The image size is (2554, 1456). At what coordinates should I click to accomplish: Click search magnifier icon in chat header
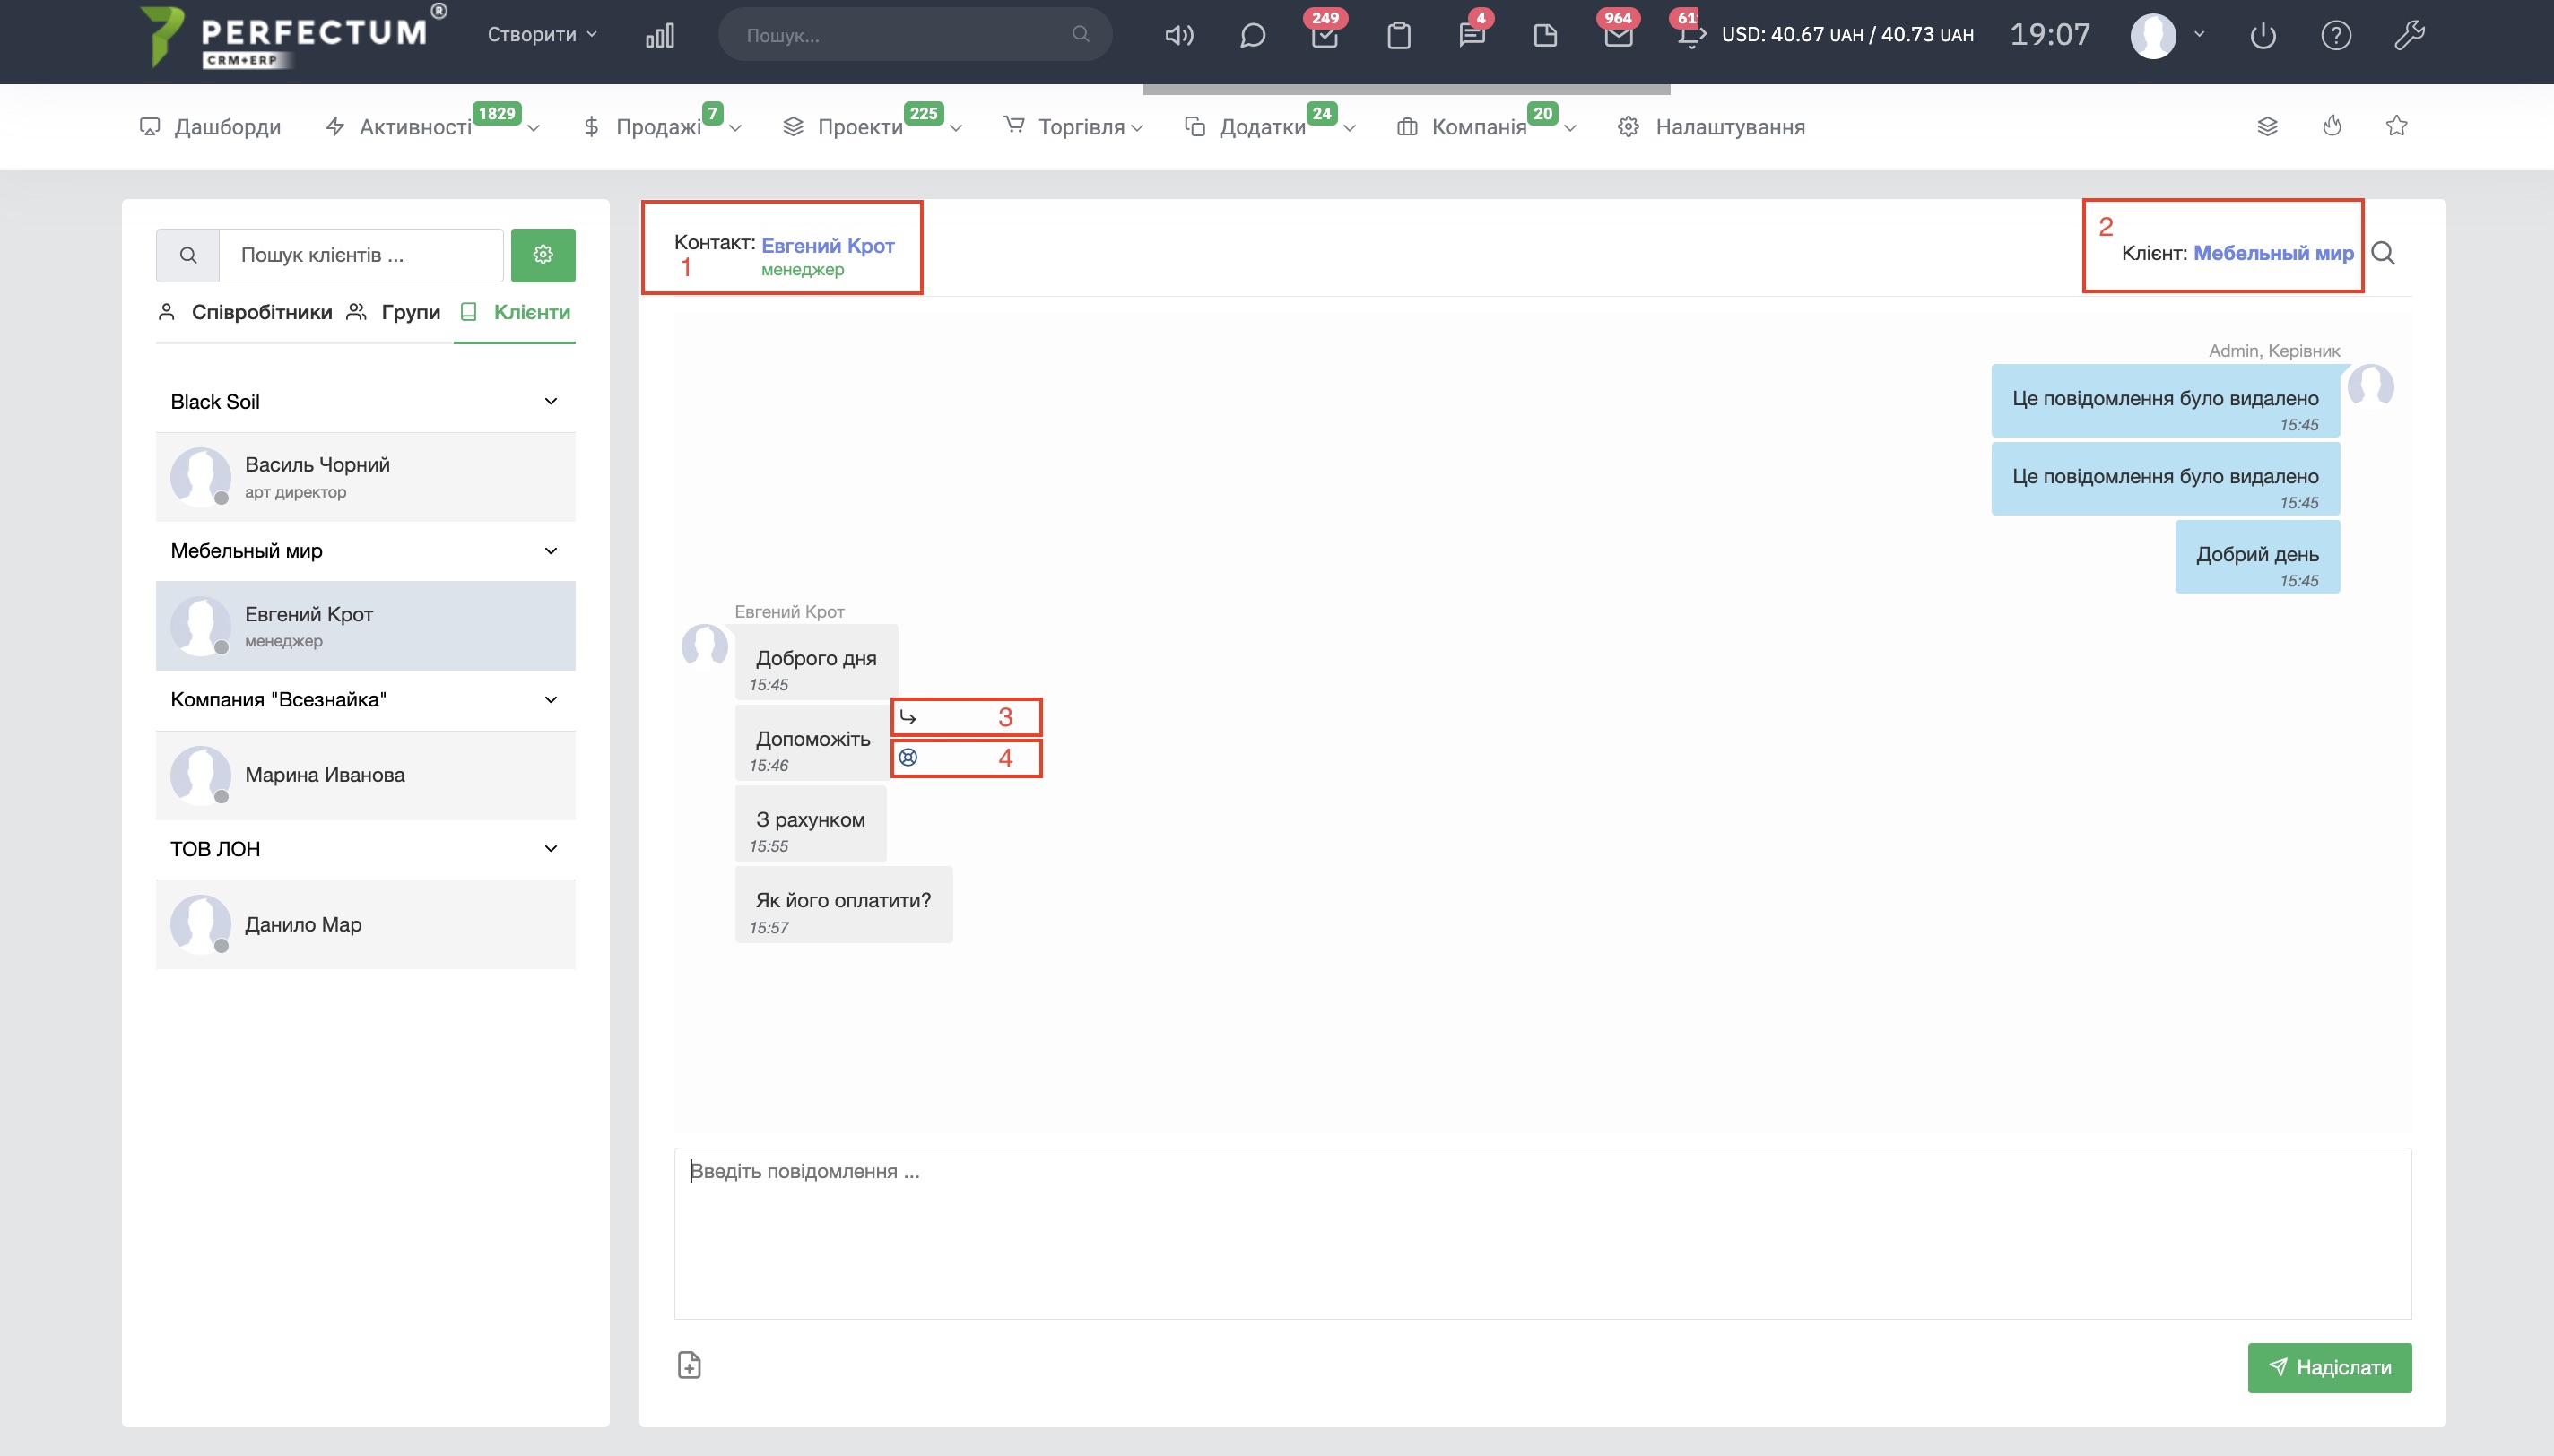pyautogui.click(x=2383, y=253)
